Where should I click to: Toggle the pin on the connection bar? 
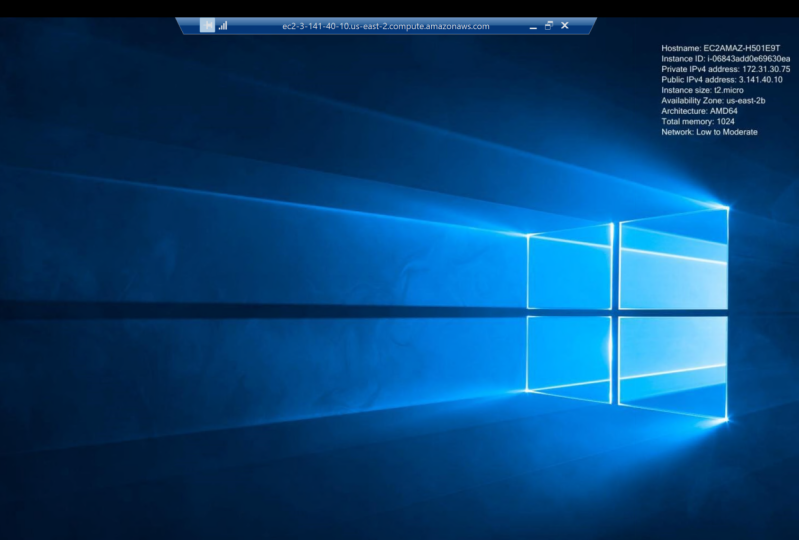tap(207, 25)
